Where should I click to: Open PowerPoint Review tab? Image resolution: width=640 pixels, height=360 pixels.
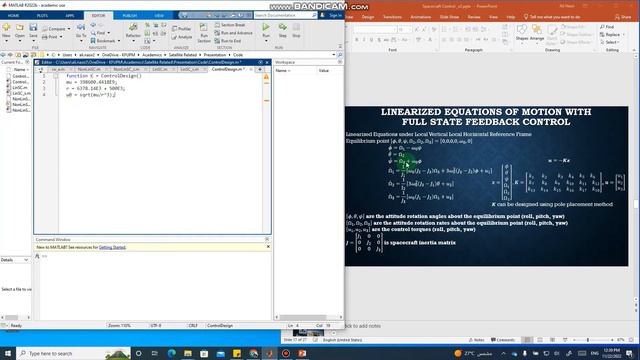[x=474, y=17]
